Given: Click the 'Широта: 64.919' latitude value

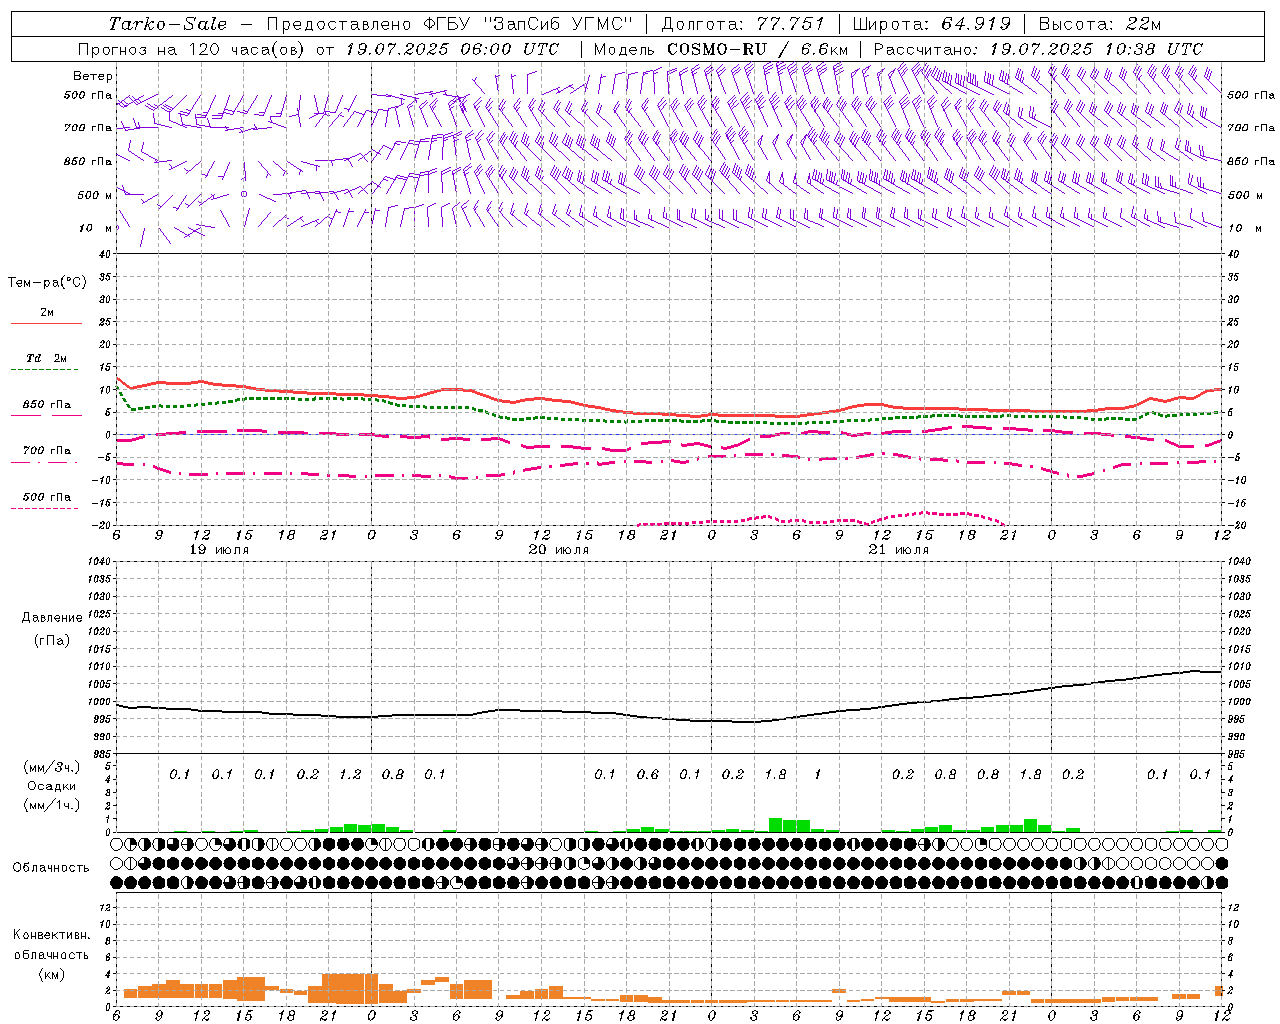Looking at the screenshot, I should [932, 24].
